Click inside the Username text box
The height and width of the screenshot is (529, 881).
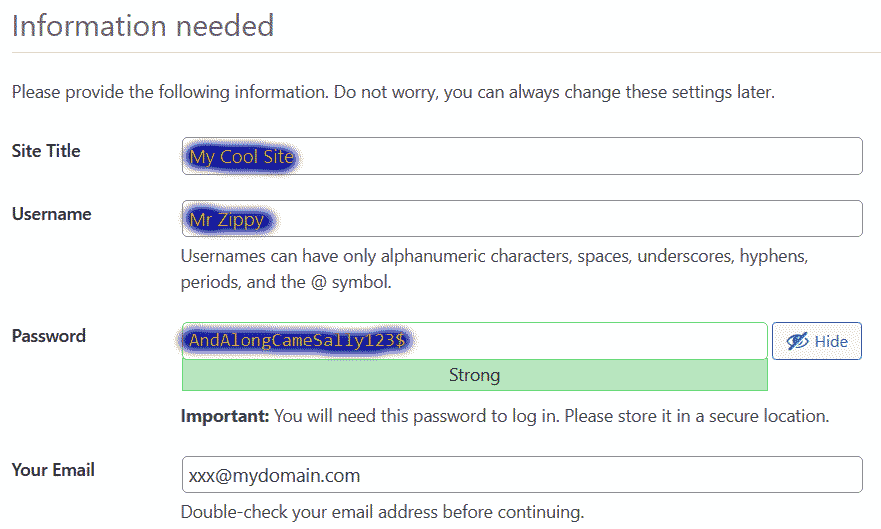(x=522, y=218)
